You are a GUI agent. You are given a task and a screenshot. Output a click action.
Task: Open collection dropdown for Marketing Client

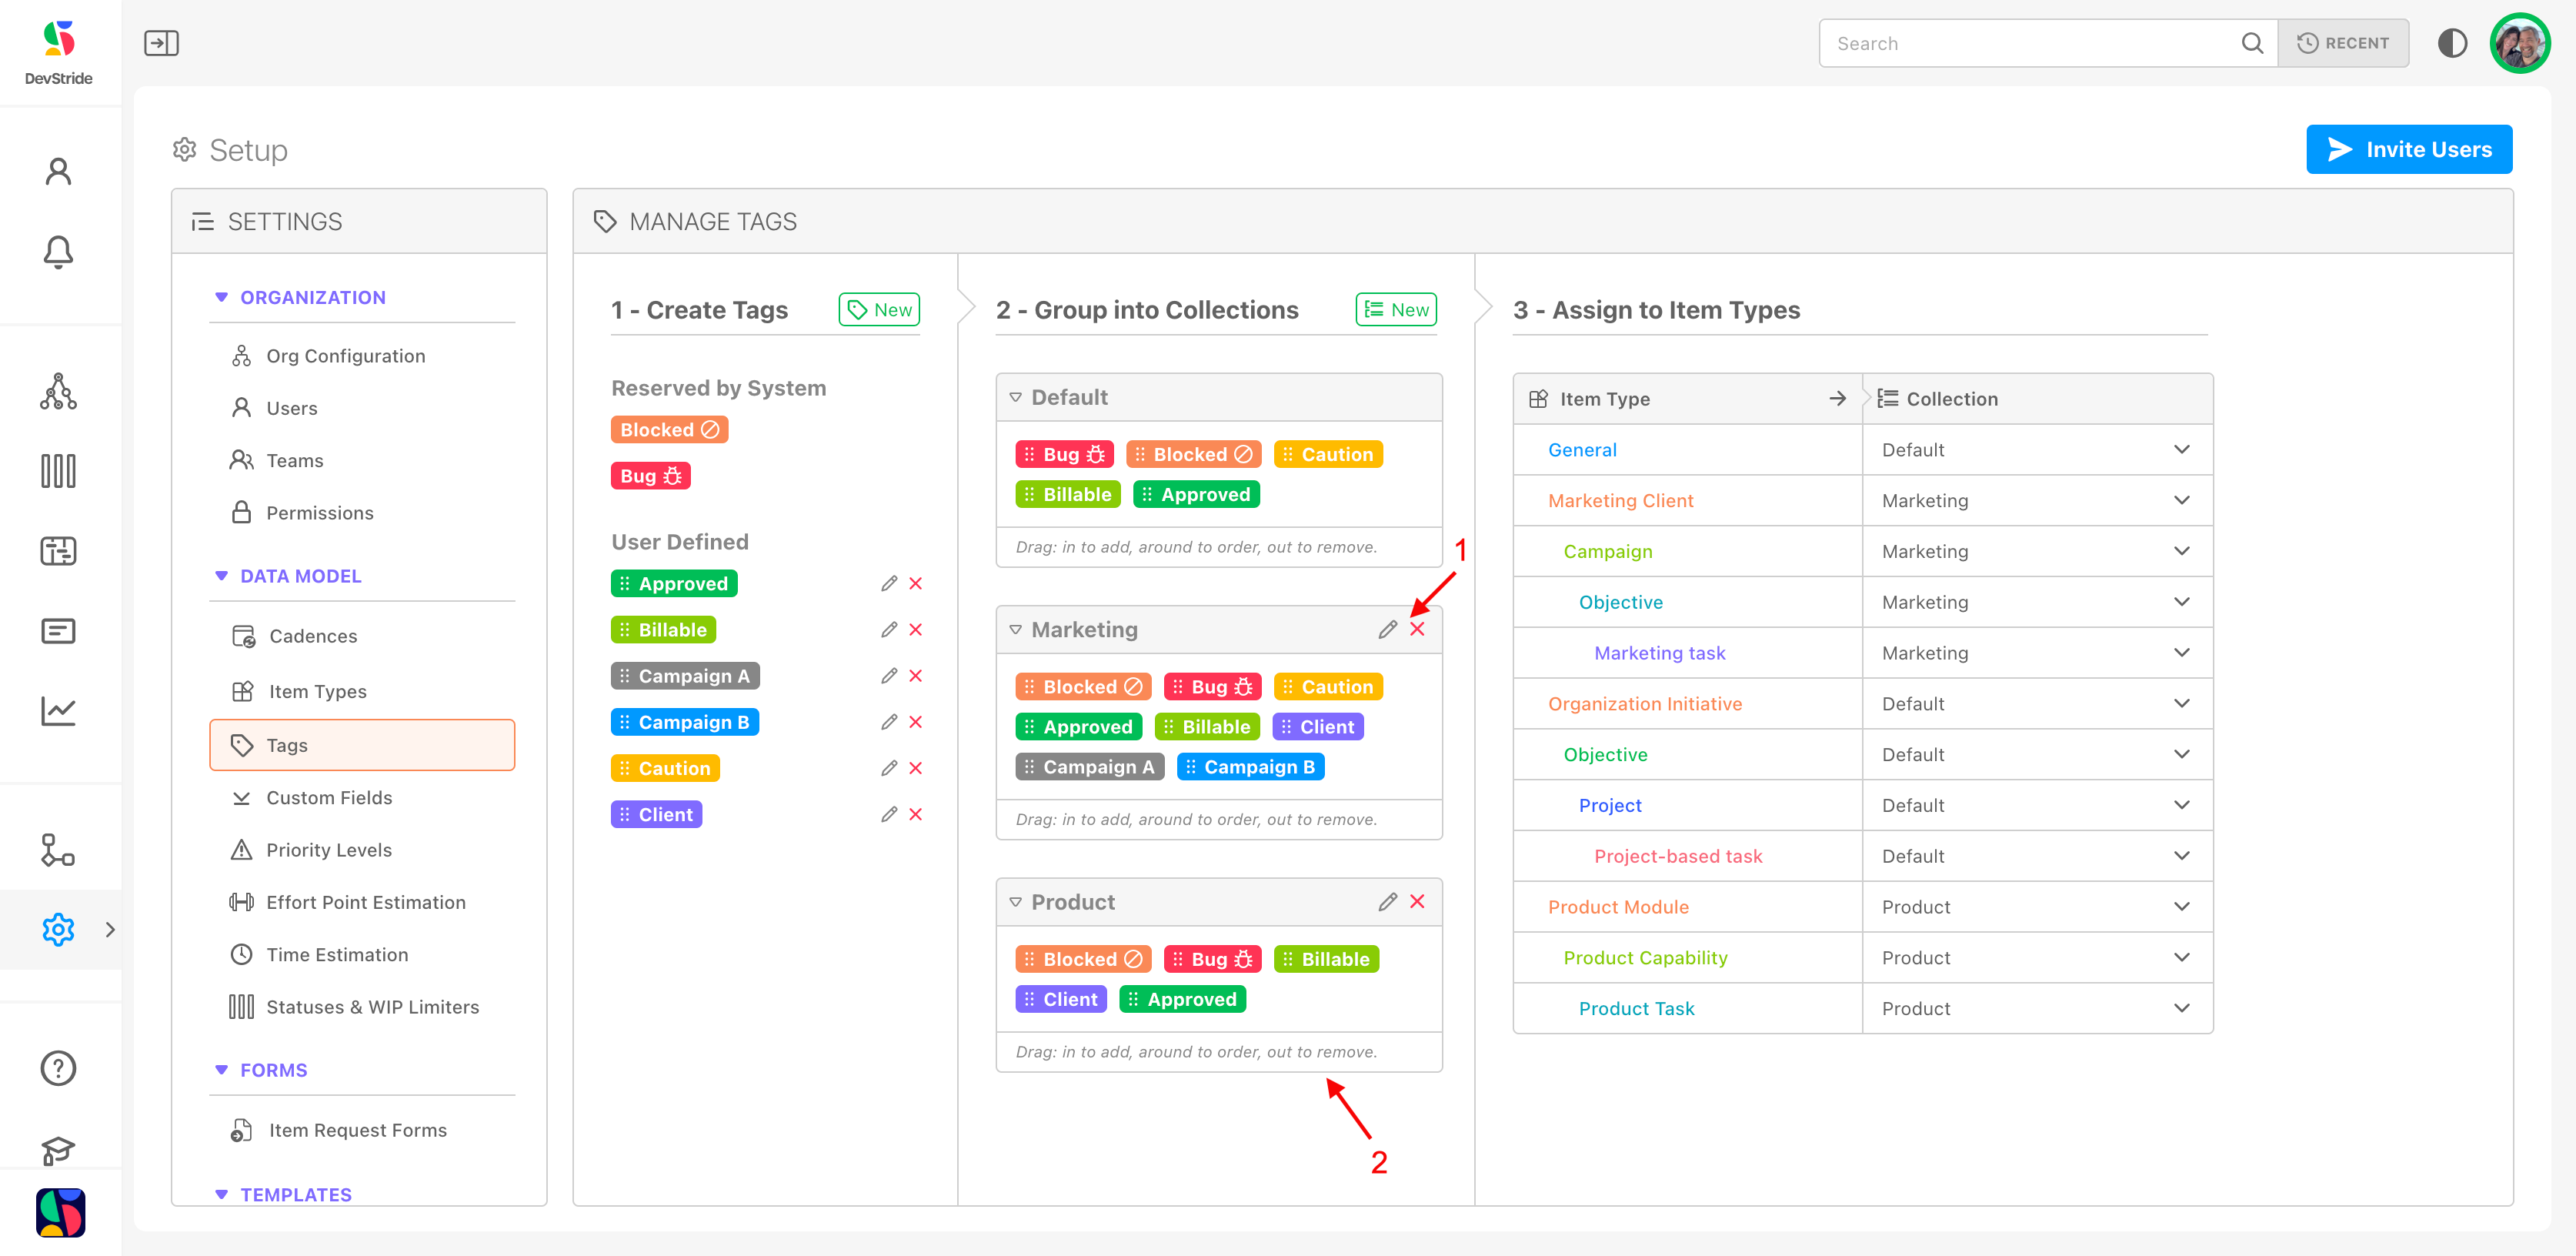tap(2181, 500)
